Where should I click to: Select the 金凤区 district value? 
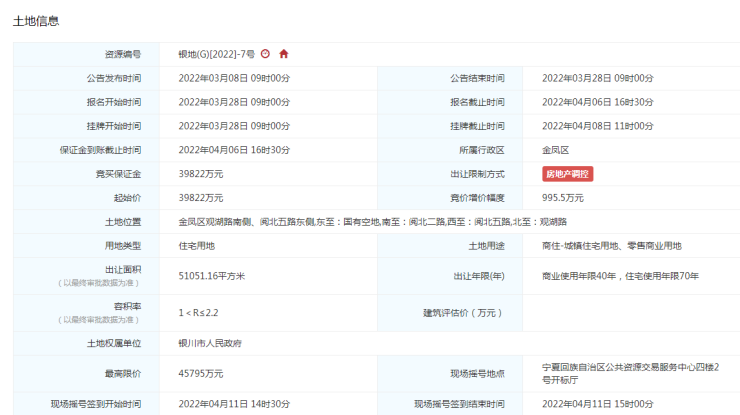555,150
